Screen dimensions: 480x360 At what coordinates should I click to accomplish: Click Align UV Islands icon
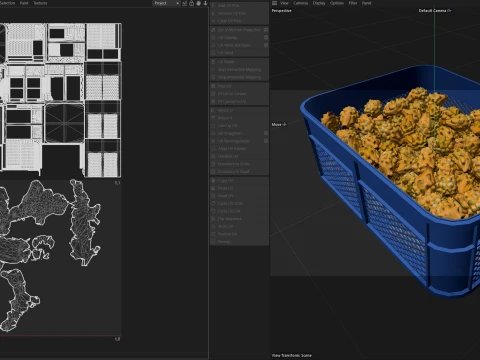213,149
